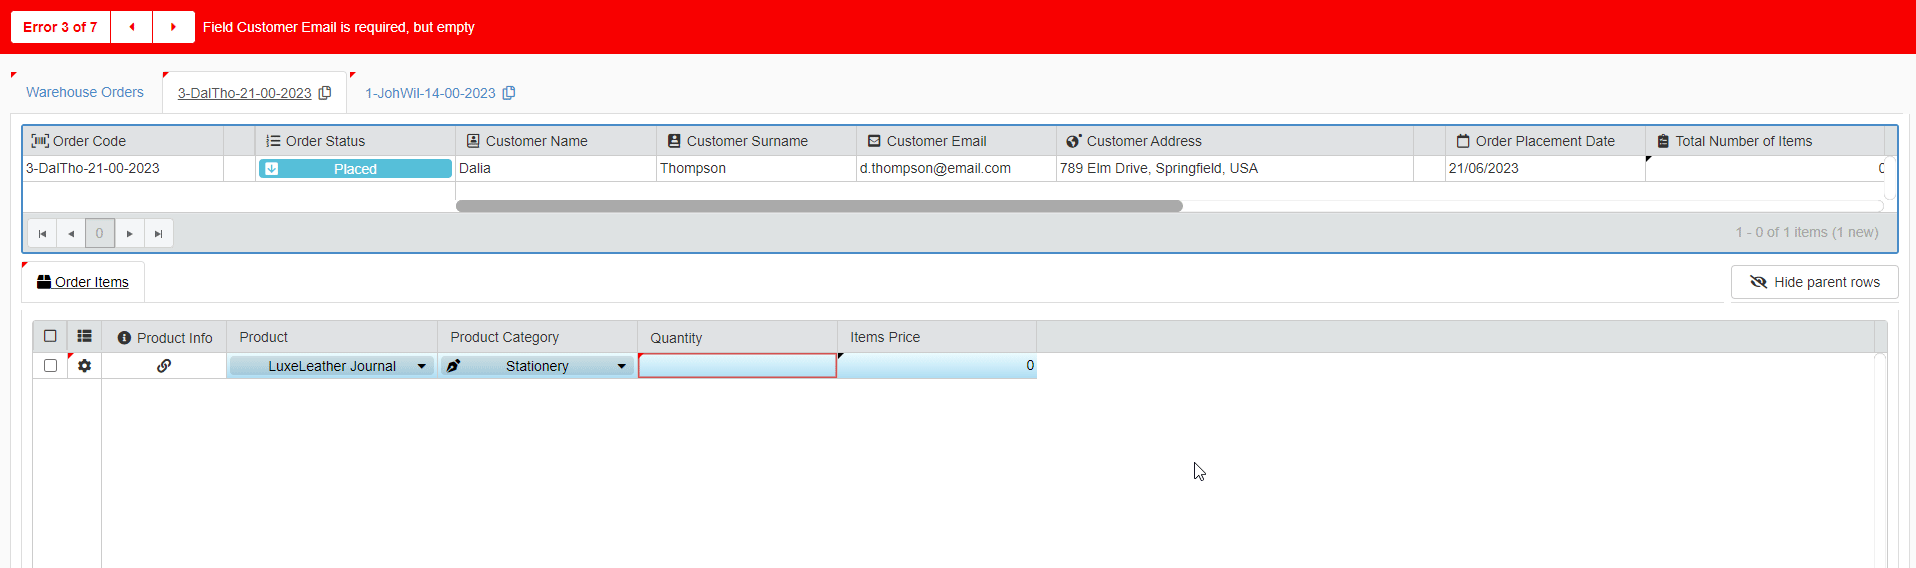Click the horizontal scrollbar in orders grid
The height and width of the screenshot is (568, 1916).
(819, 206)
